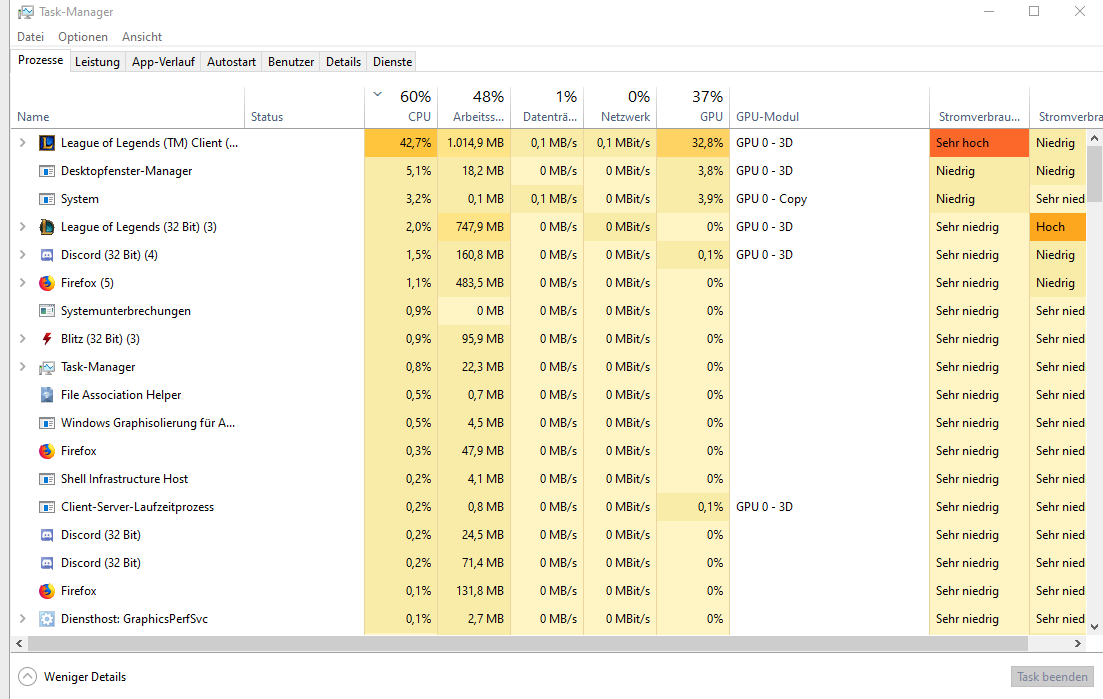Screen dimensions: 1103x699
Task: Switch to the Dienste tab
Action: pyautogui.click(x=393, y=62)
